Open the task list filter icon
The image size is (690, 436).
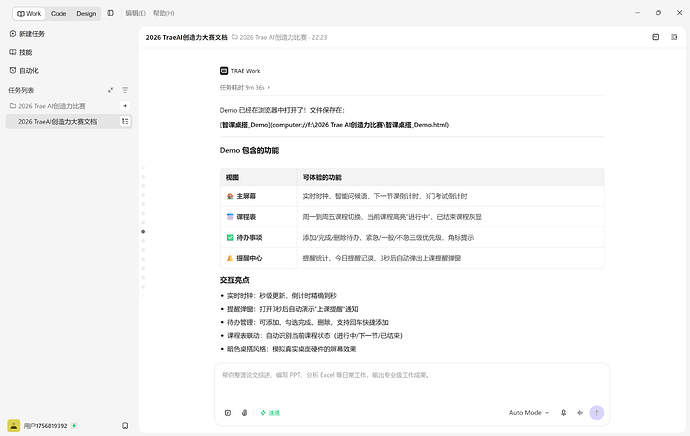click(x=125, y=90)
